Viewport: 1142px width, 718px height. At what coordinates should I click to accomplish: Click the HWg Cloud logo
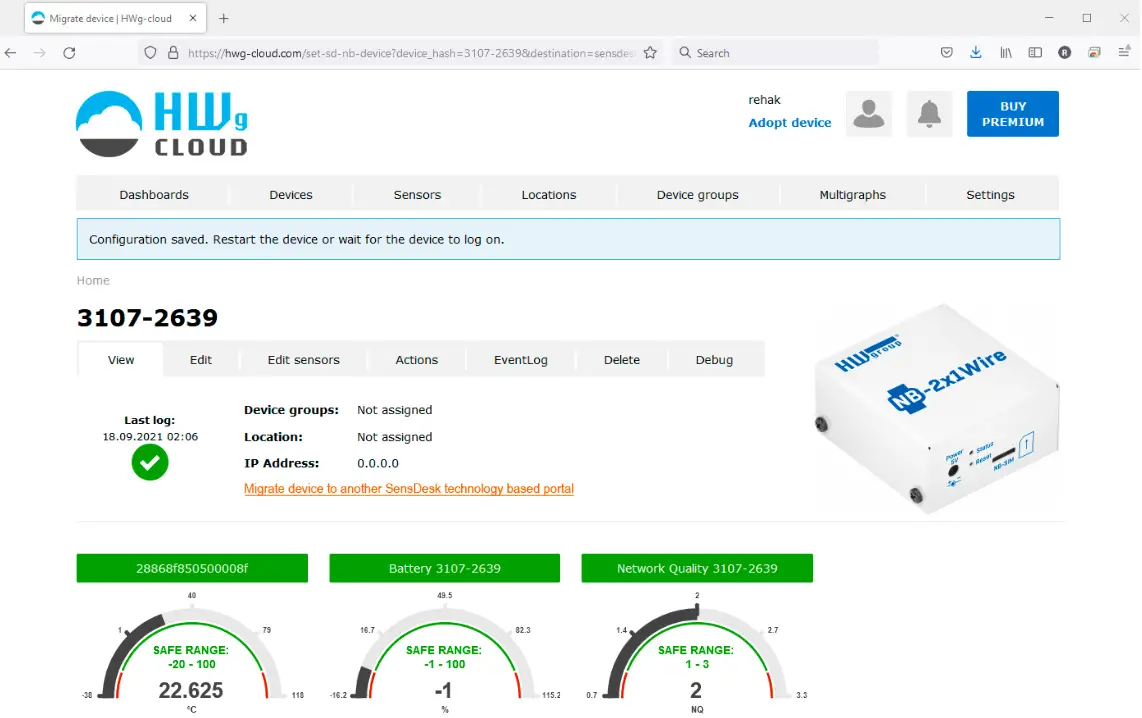(x=162, y=124)
